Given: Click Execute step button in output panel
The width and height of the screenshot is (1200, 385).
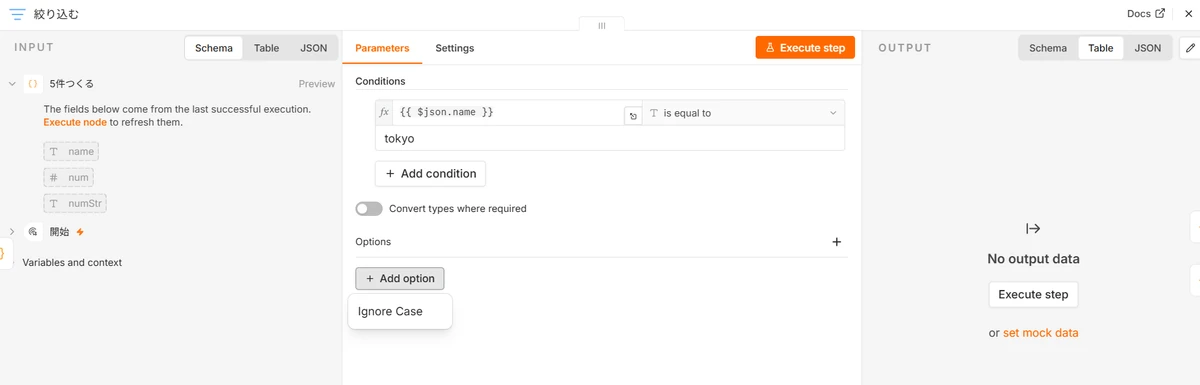Looking at the screenshot, I should click(1033, 295).
